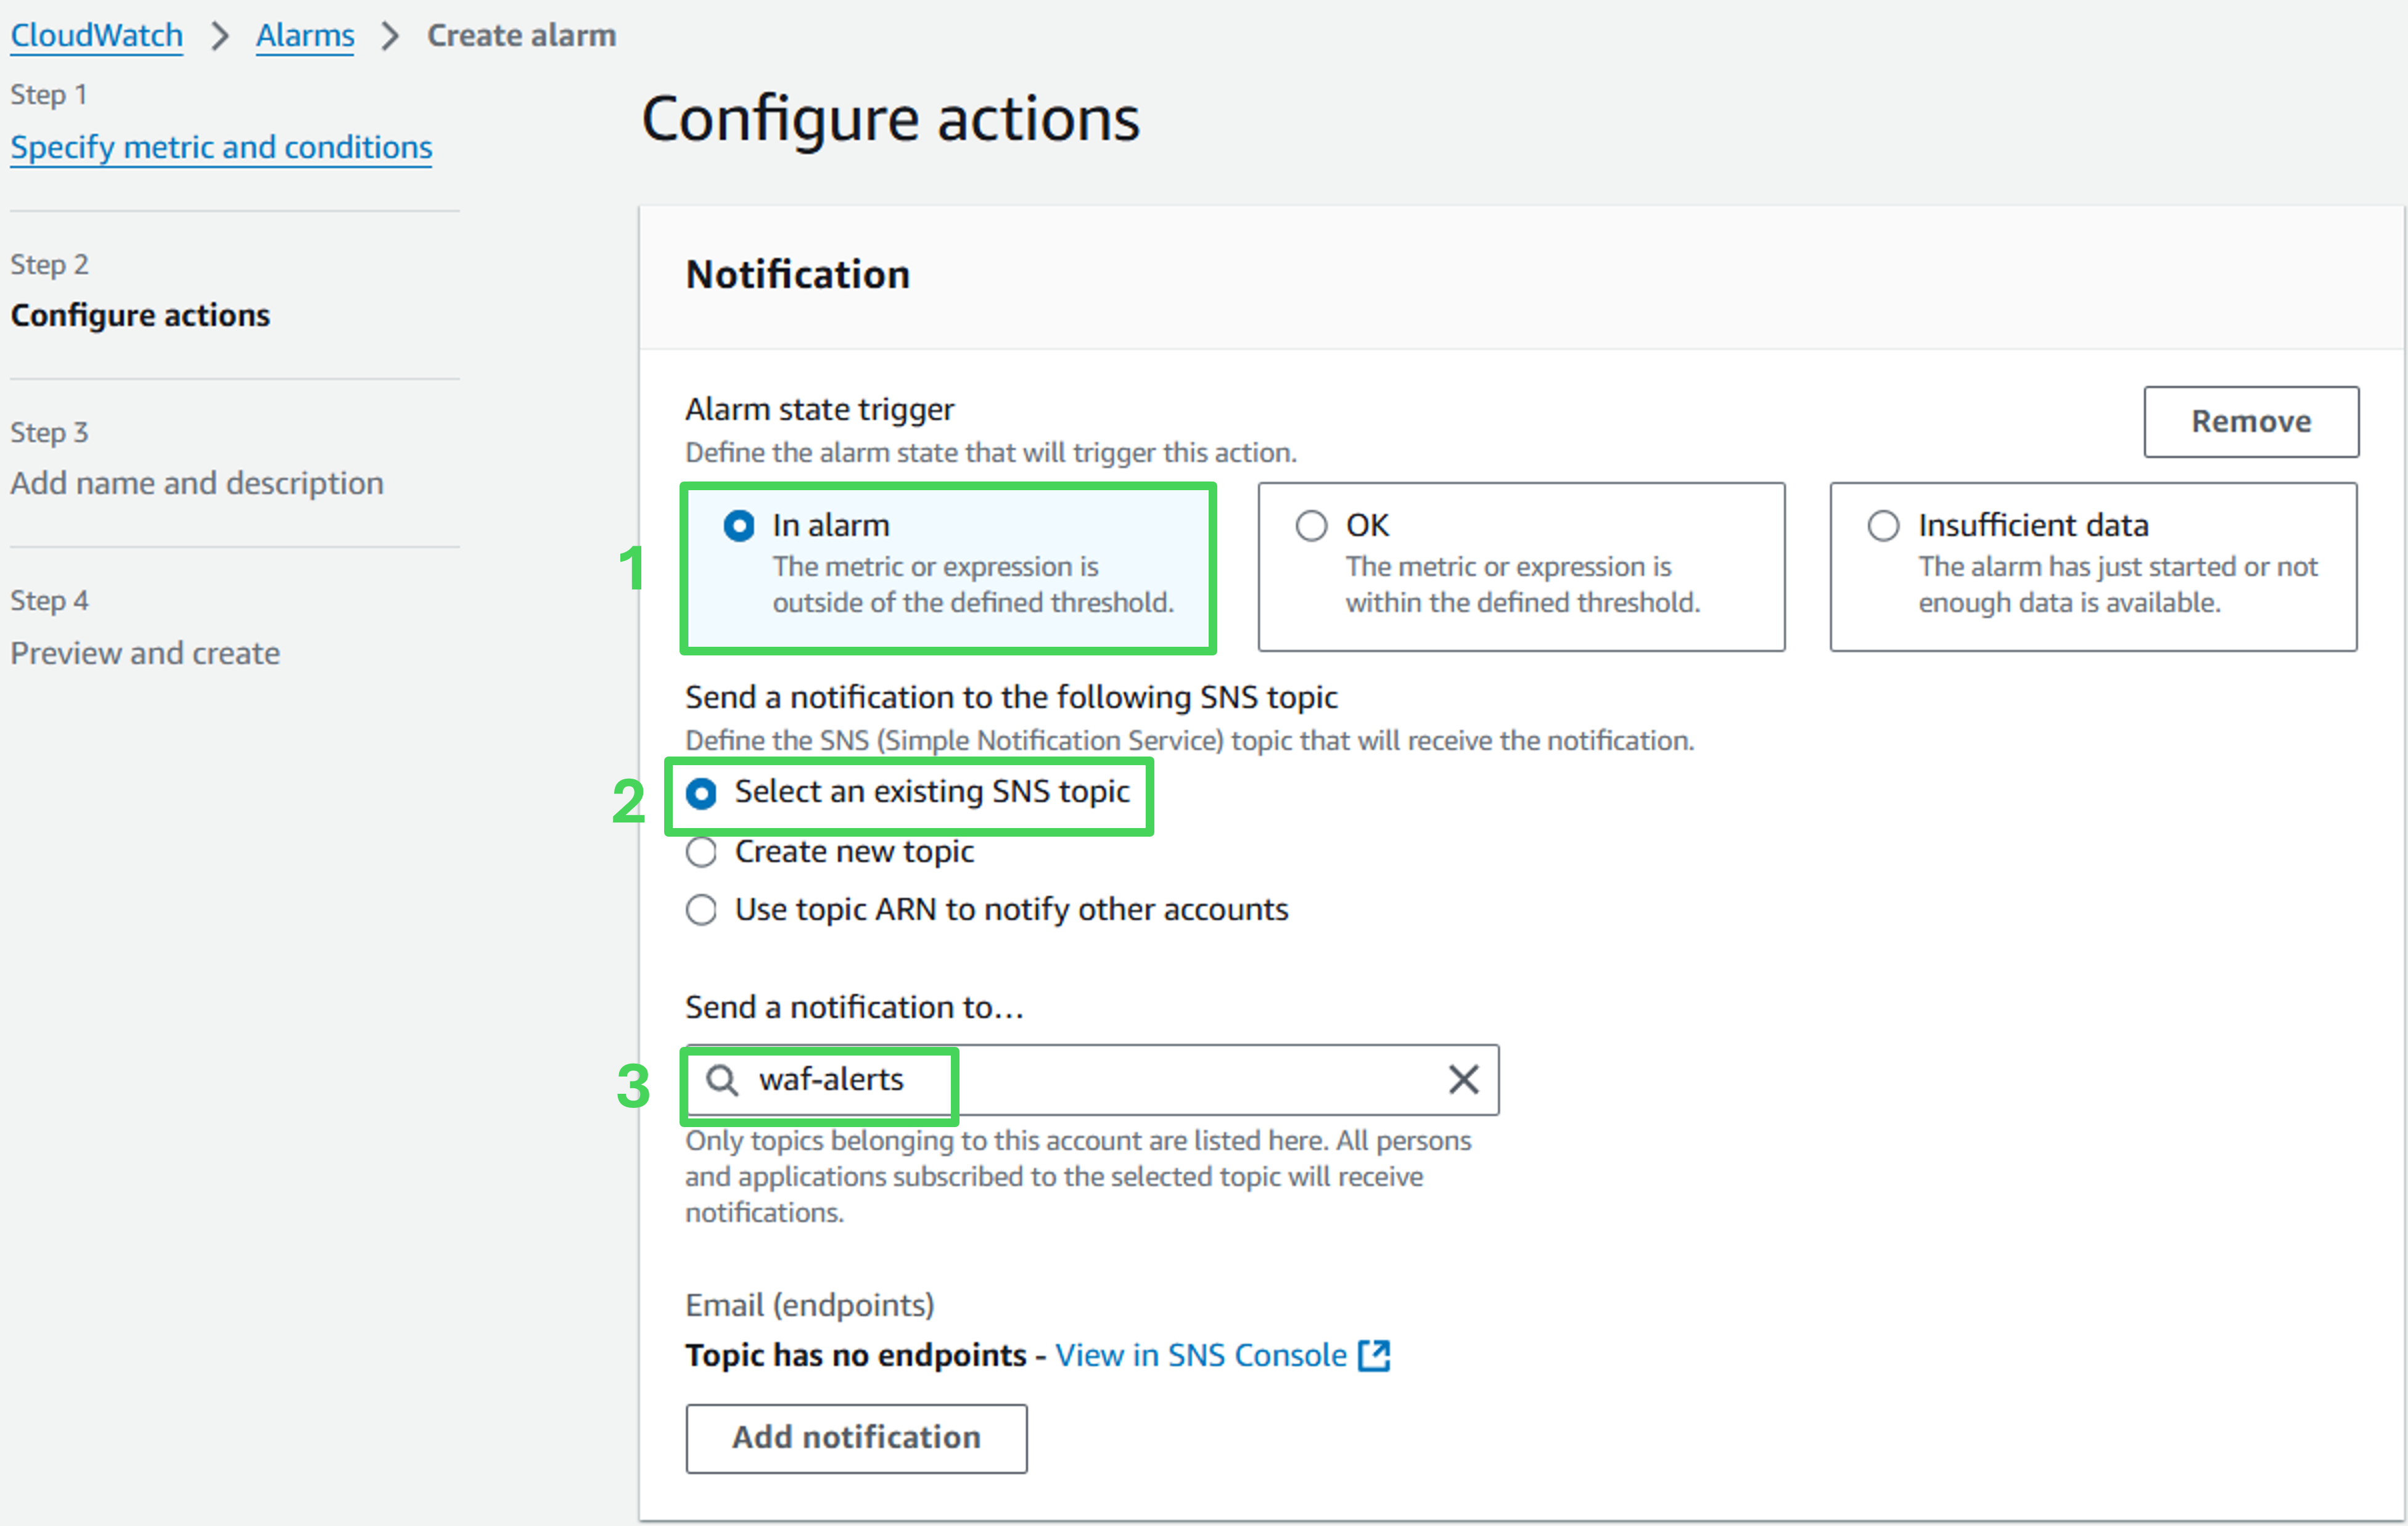Choose Use topic ARN to notify other accounts
The image size is (2408, 1526).
click(x=701, y=910)
